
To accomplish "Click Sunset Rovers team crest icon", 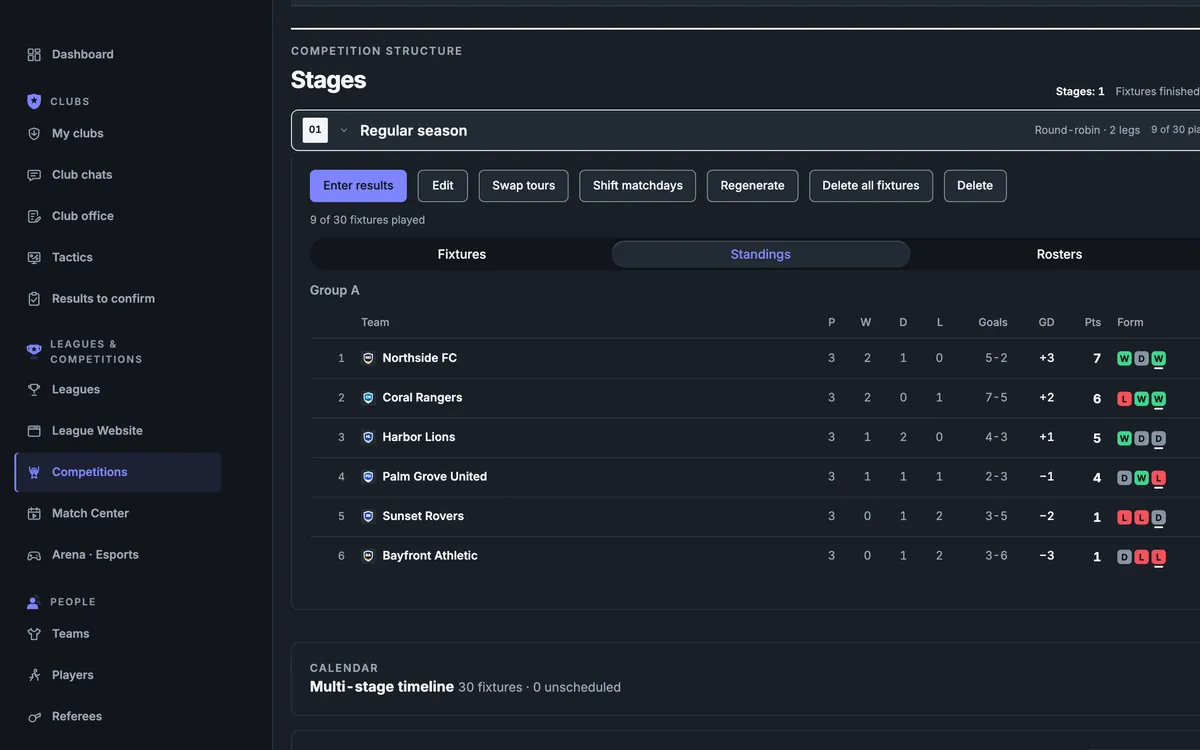I will tap(368, 516).
